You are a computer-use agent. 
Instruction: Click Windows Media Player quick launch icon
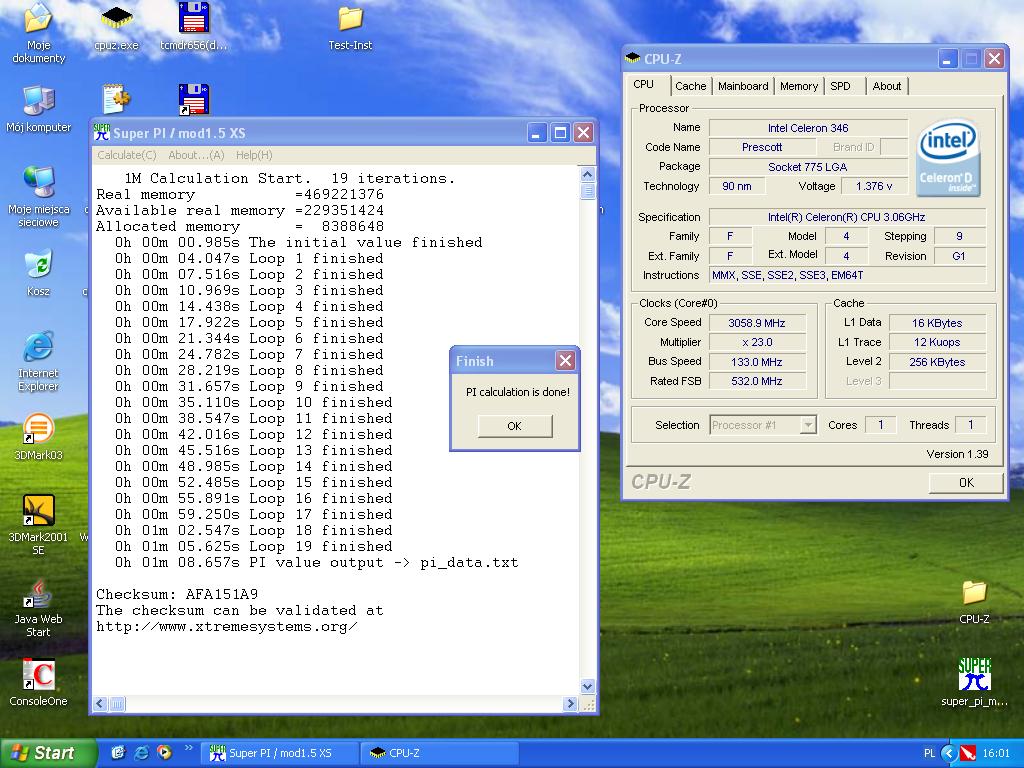(x=164, y=752)
